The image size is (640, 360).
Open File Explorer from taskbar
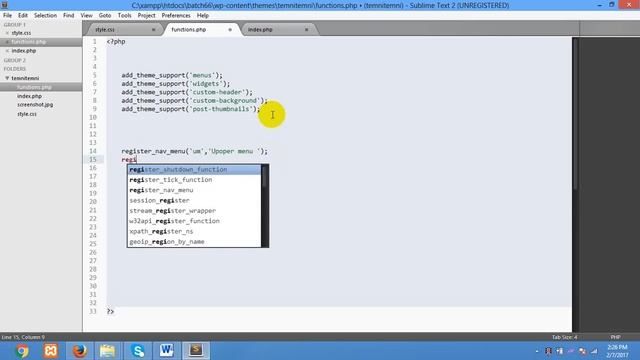pyautogui.click(x=108, y=351)
